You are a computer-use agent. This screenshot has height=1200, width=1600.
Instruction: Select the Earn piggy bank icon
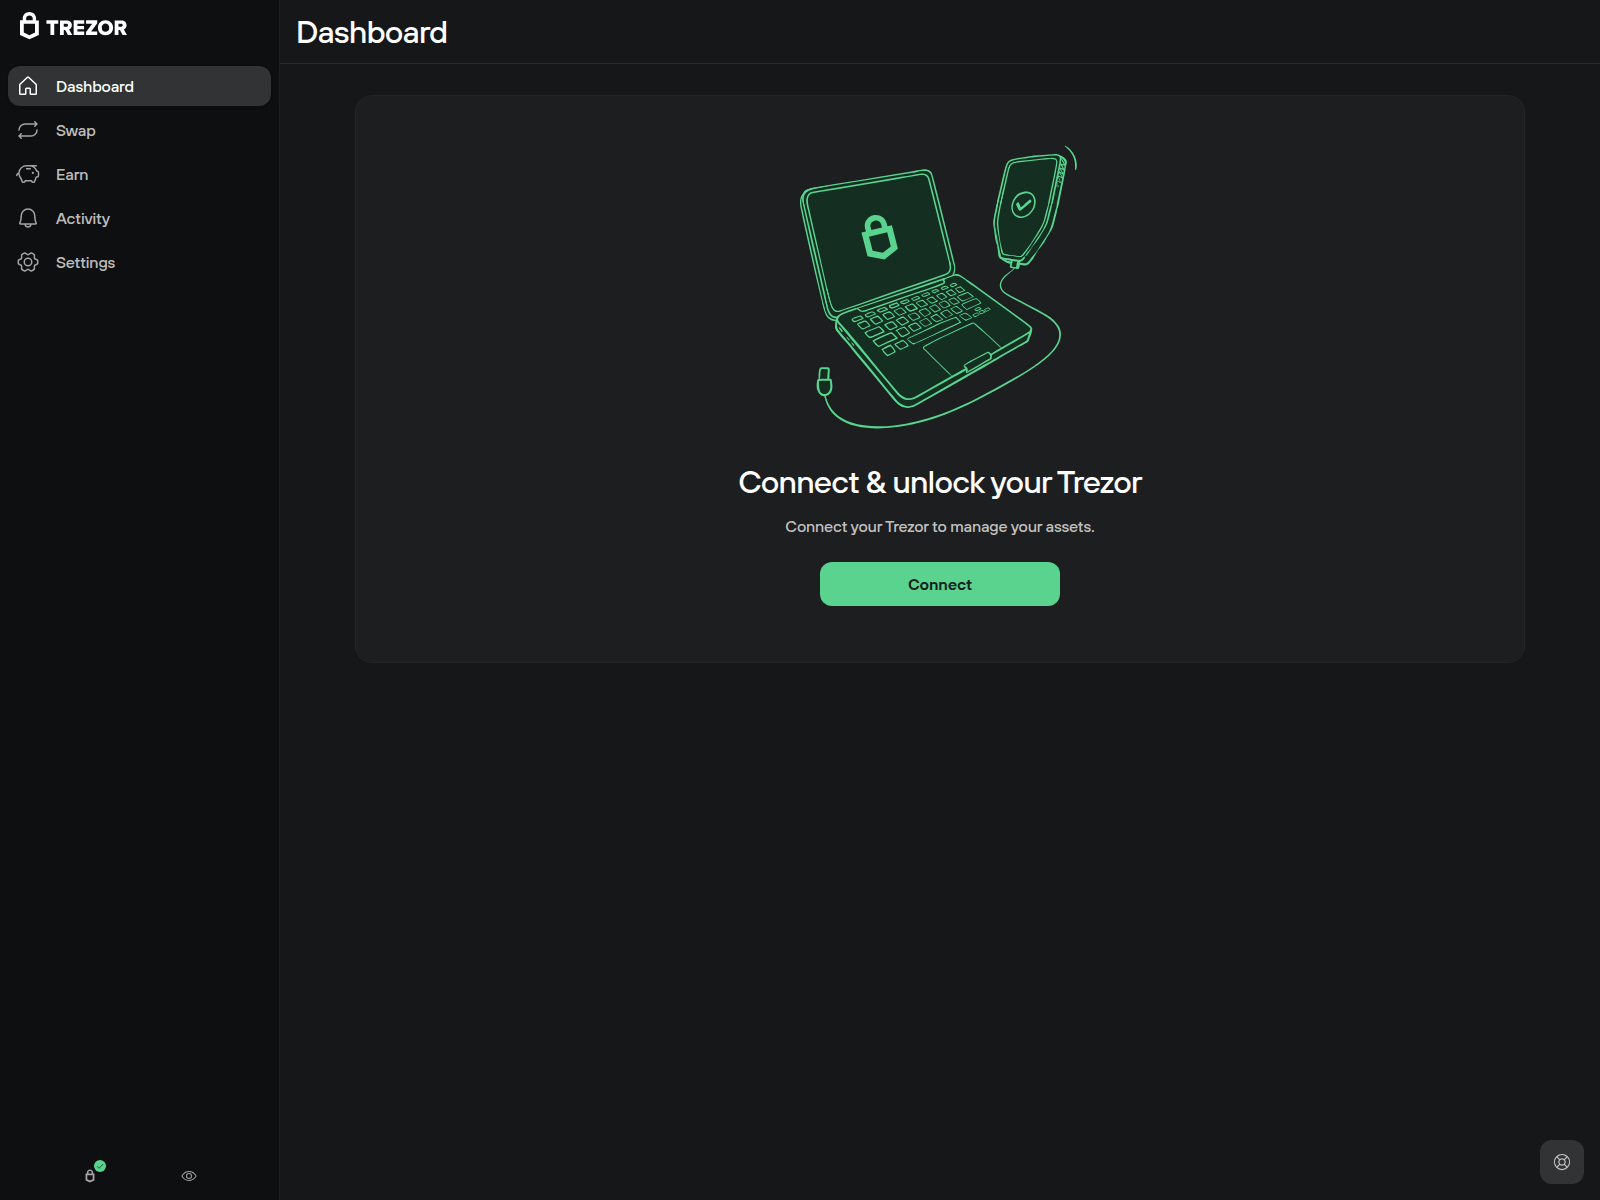[x=28, y=174]
